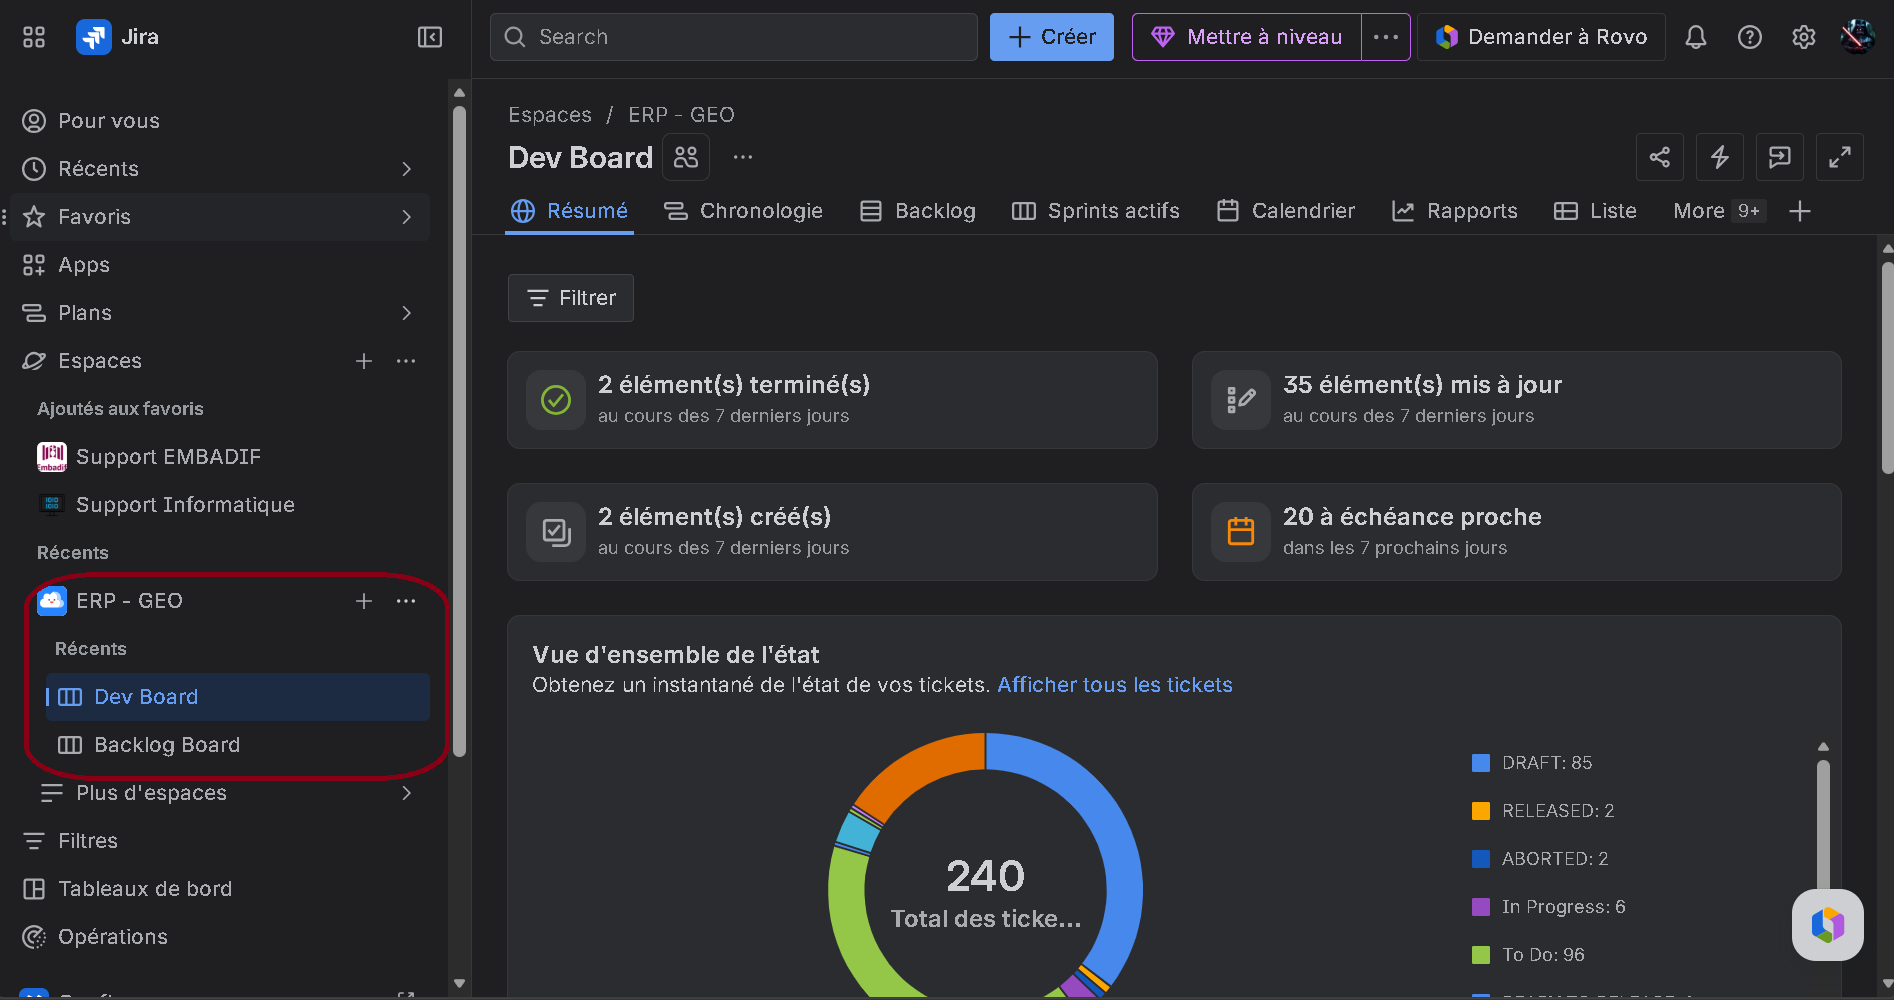
Task: Click Demander à Rovo button
Action: pyautogui.click(x=1541, y=37)
